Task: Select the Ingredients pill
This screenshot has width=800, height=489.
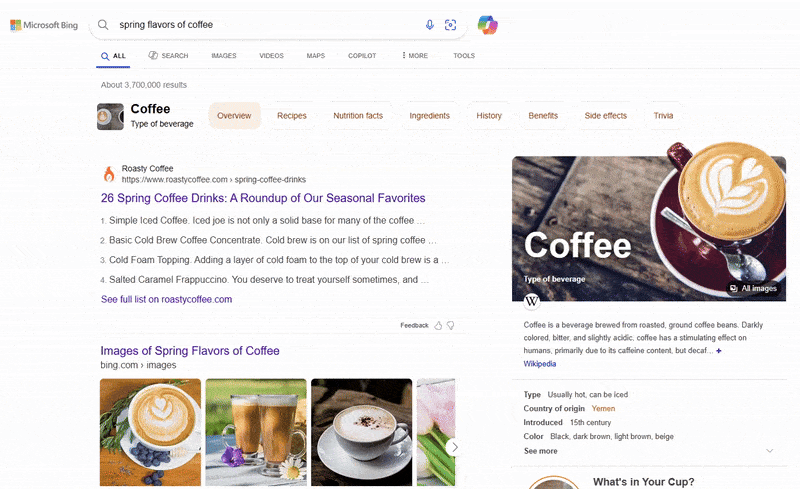Action: [430, 115]
